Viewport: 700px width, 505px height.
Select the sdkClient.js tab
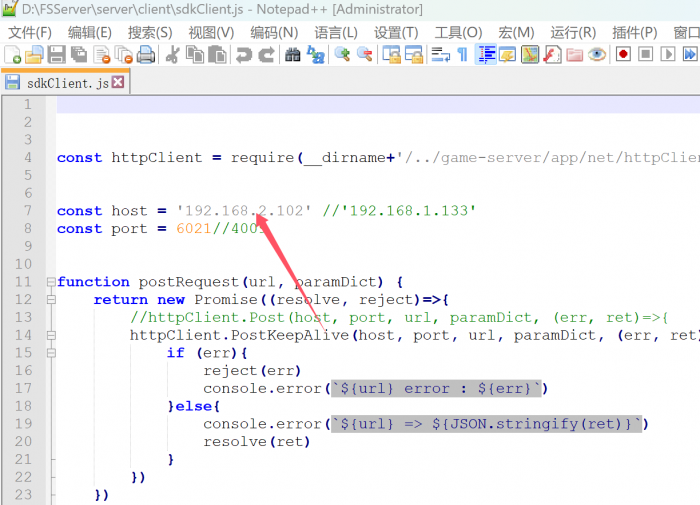(64, 83)
